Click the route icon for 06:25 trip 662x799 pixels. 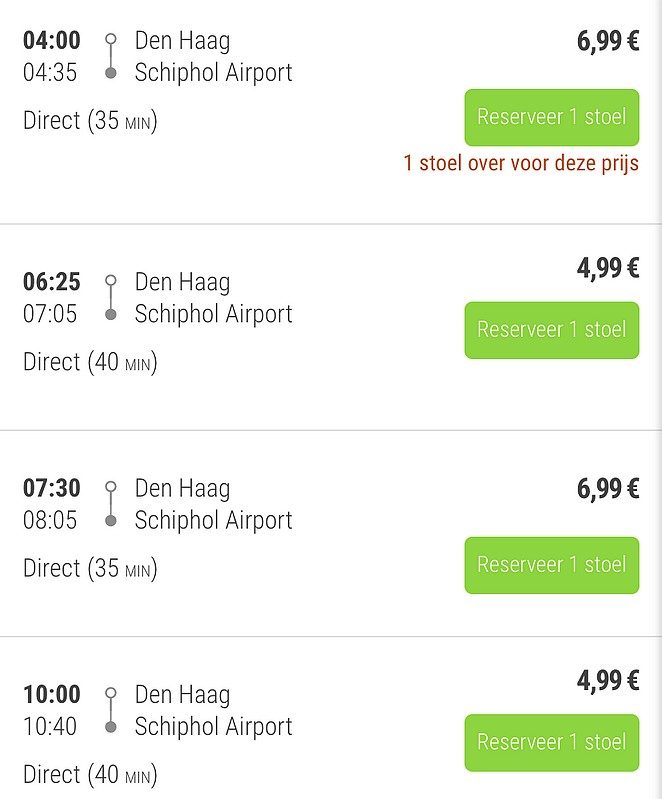click(111, 298)
